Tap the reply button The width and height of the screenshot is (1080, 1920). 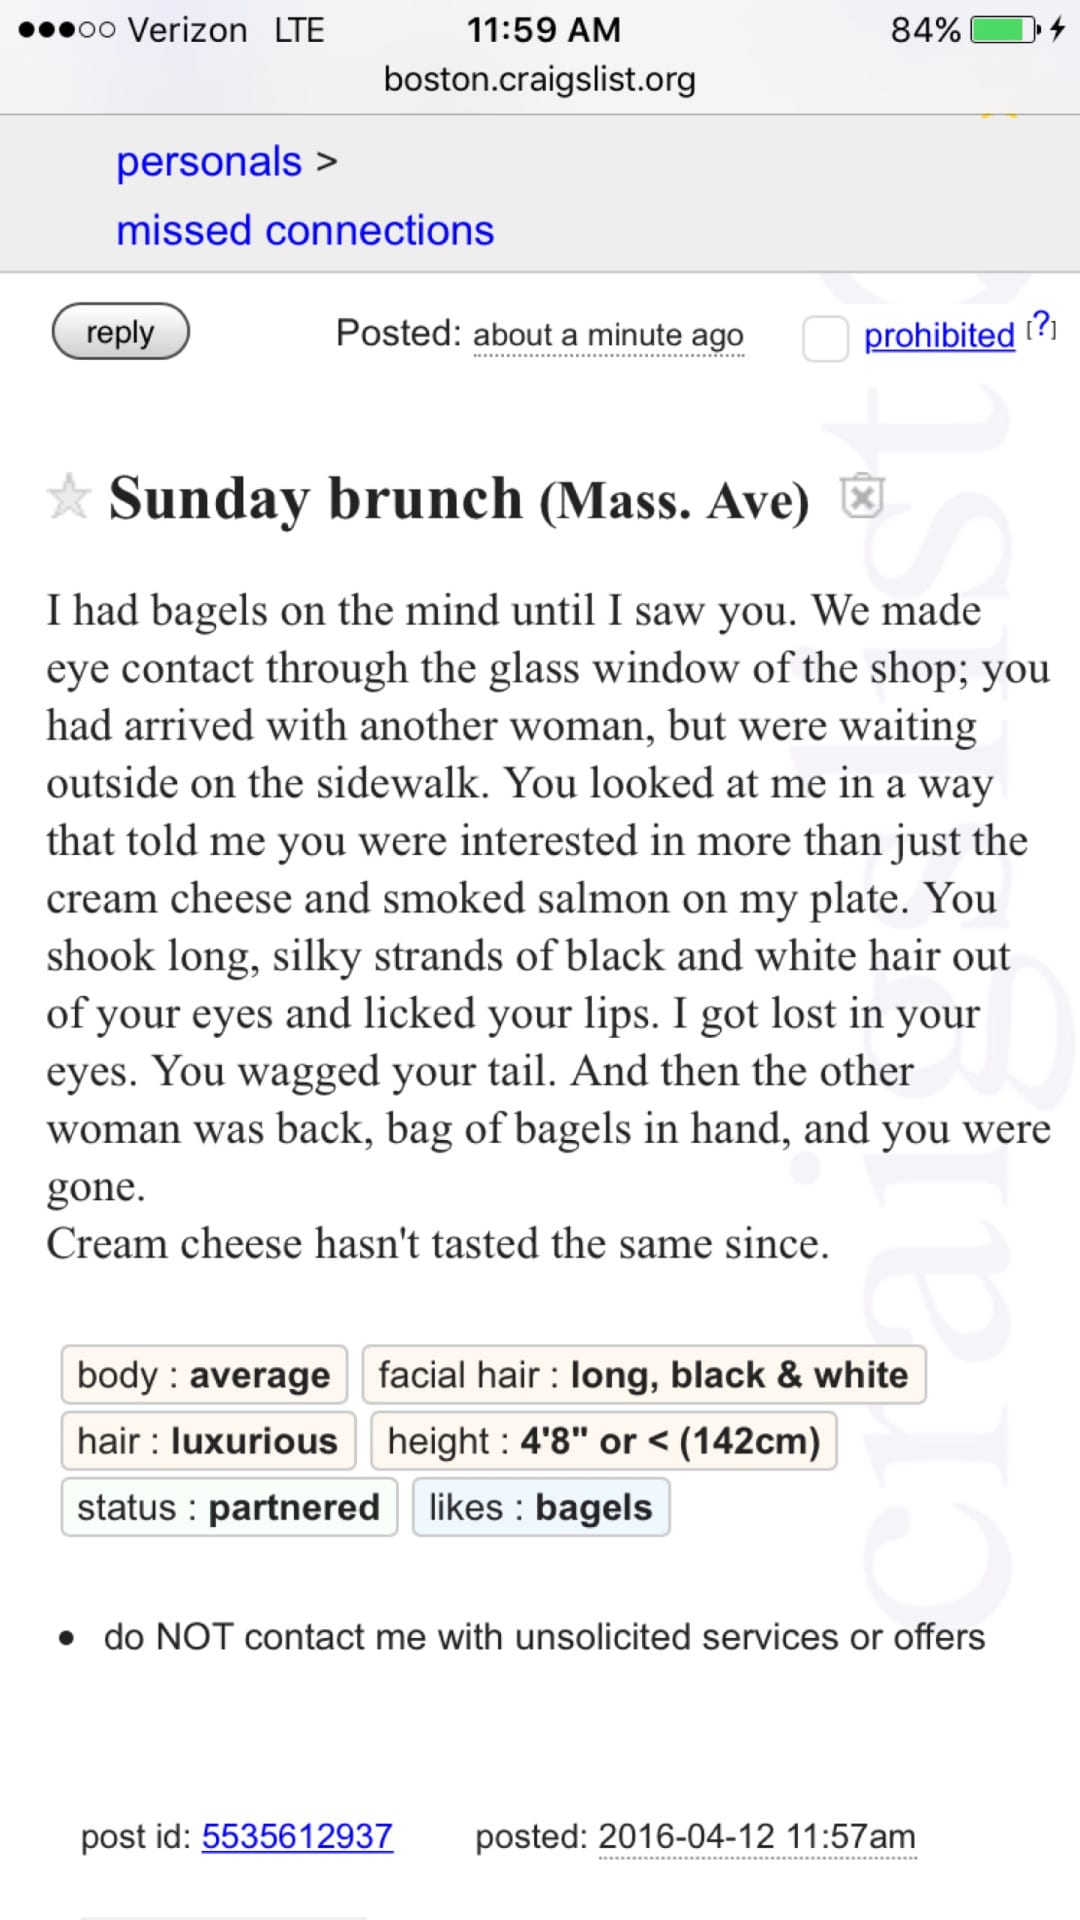click(120, 332)
